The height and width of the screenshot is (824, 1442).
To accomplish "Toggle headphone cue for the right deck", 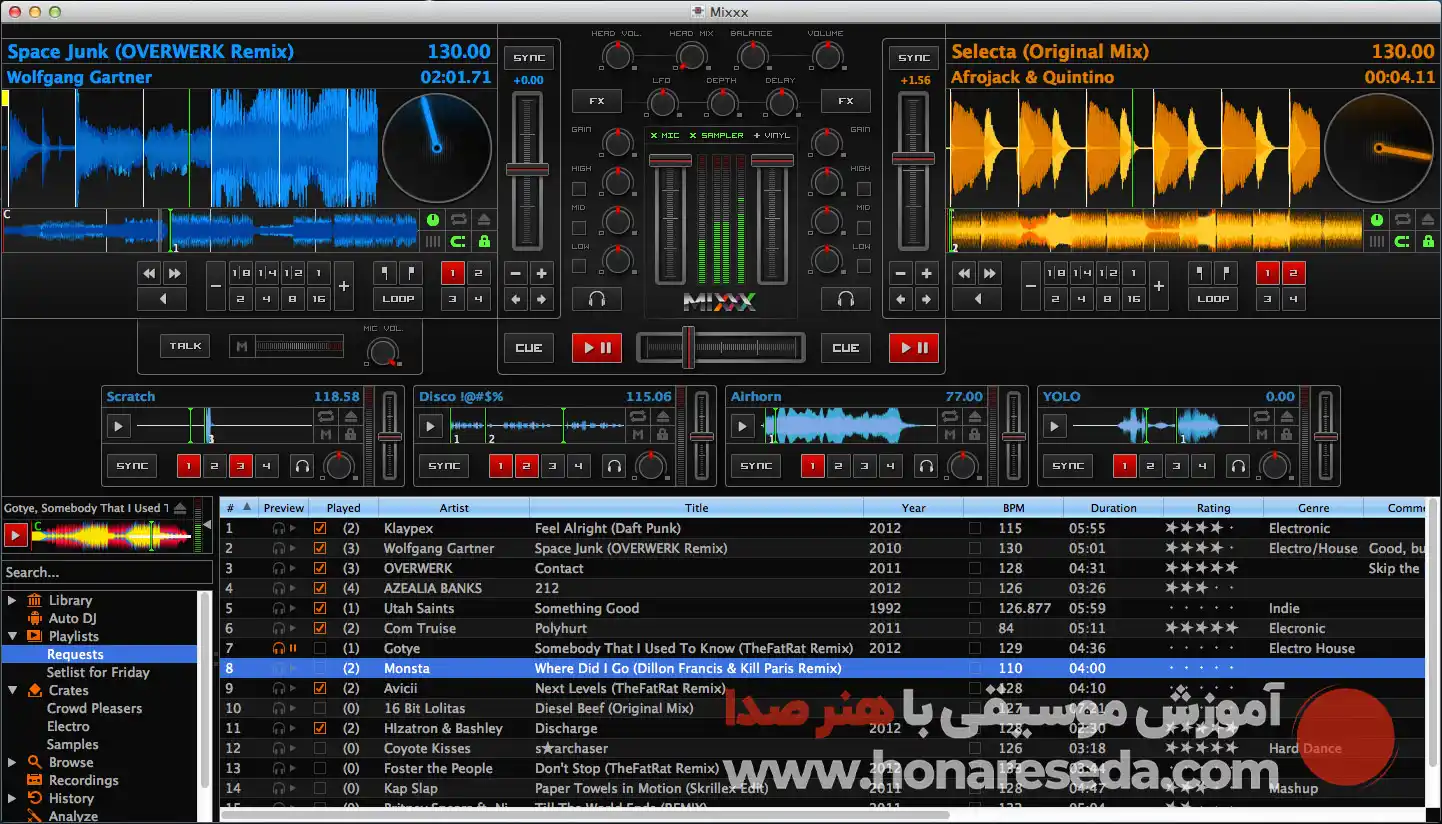I will 846,298.
